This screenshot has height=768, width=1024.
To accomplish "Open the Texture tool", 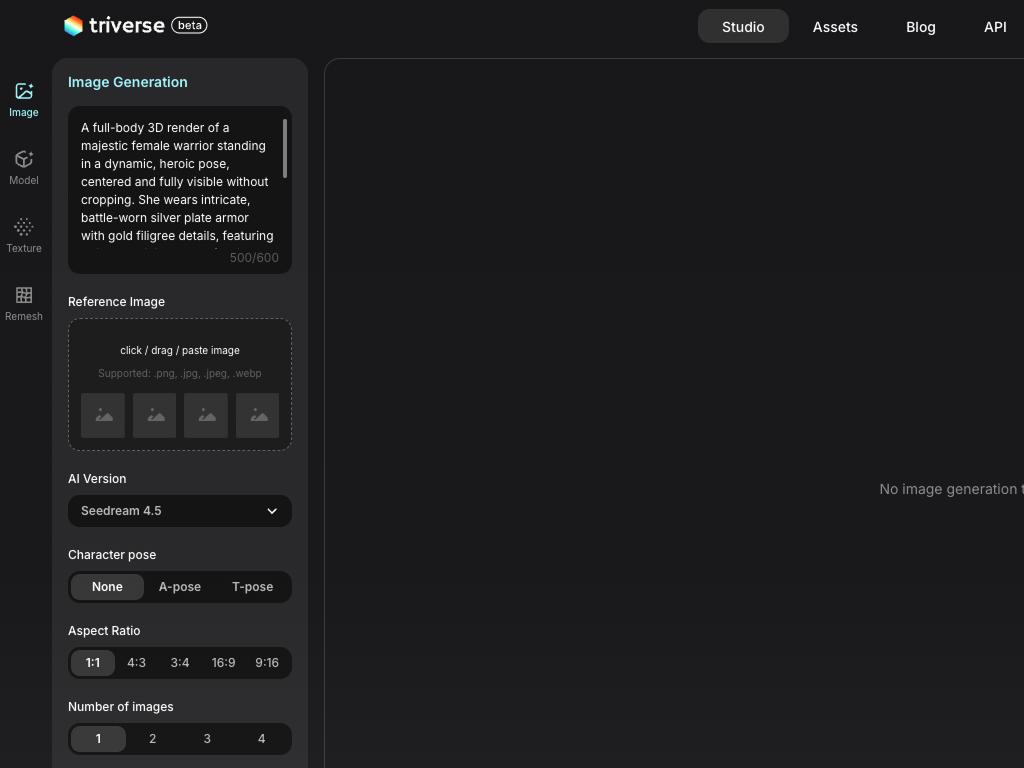I will pyautogui.click(x=24, y=235).
